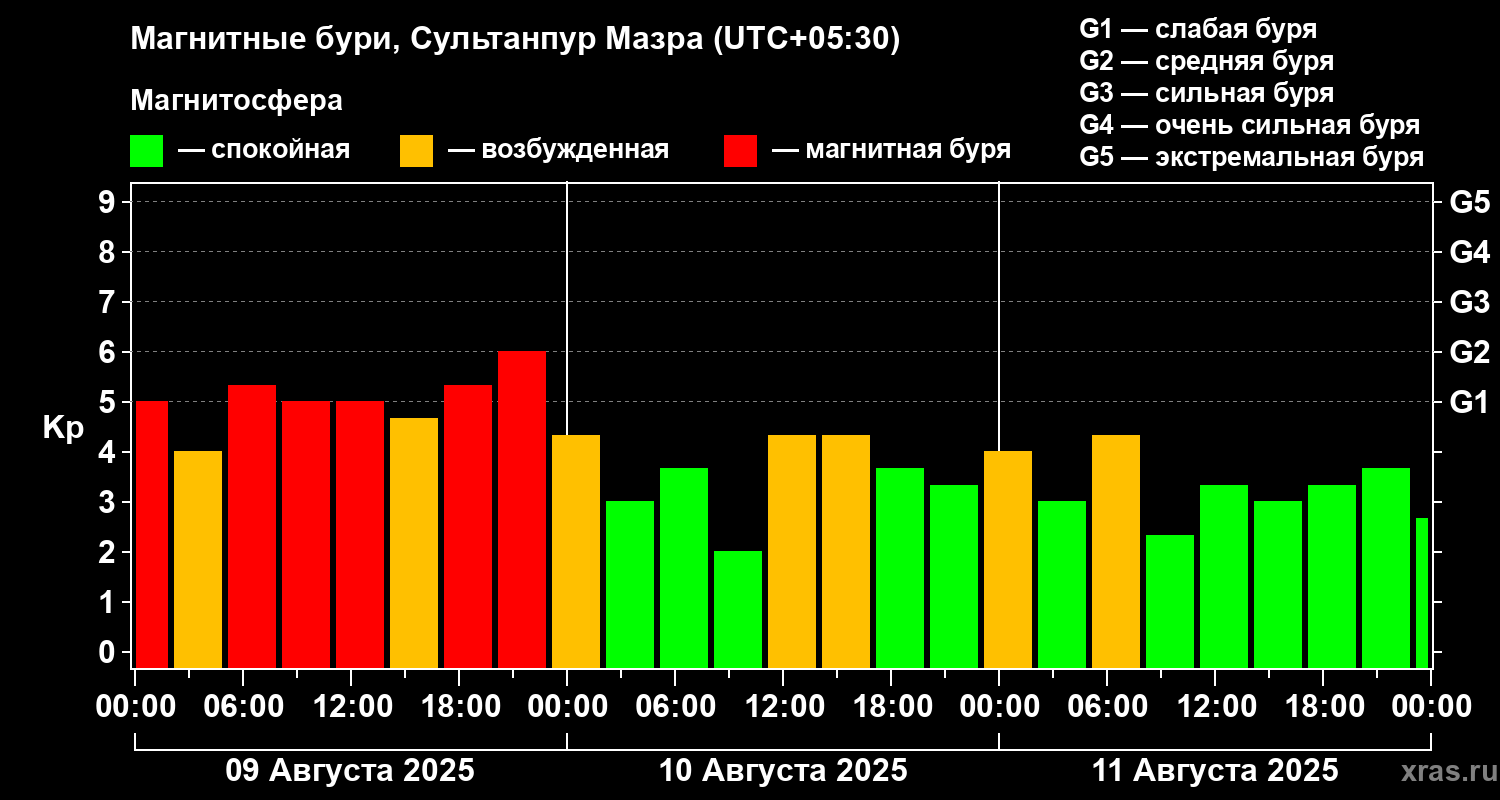Click the '06:00' time label under 11 August
The height and width of the screenshot is (800, 1500).
tap(1107, 707)
